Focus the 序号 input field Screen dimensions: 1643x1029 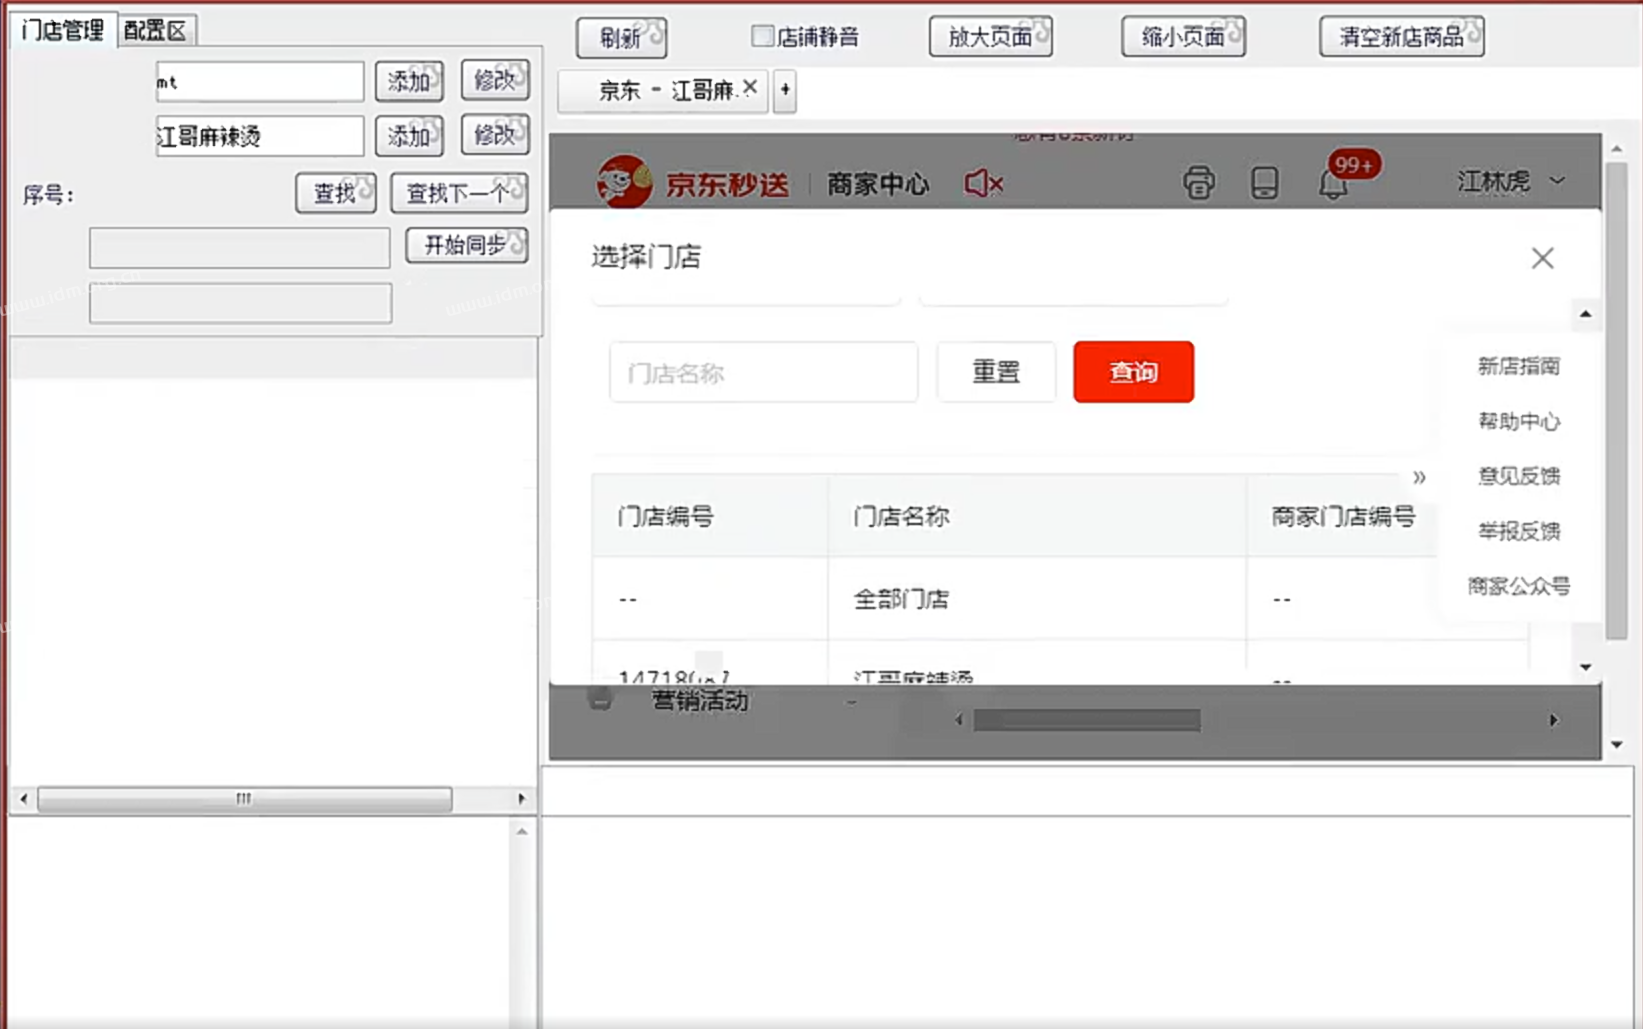[x=239, y=248]
